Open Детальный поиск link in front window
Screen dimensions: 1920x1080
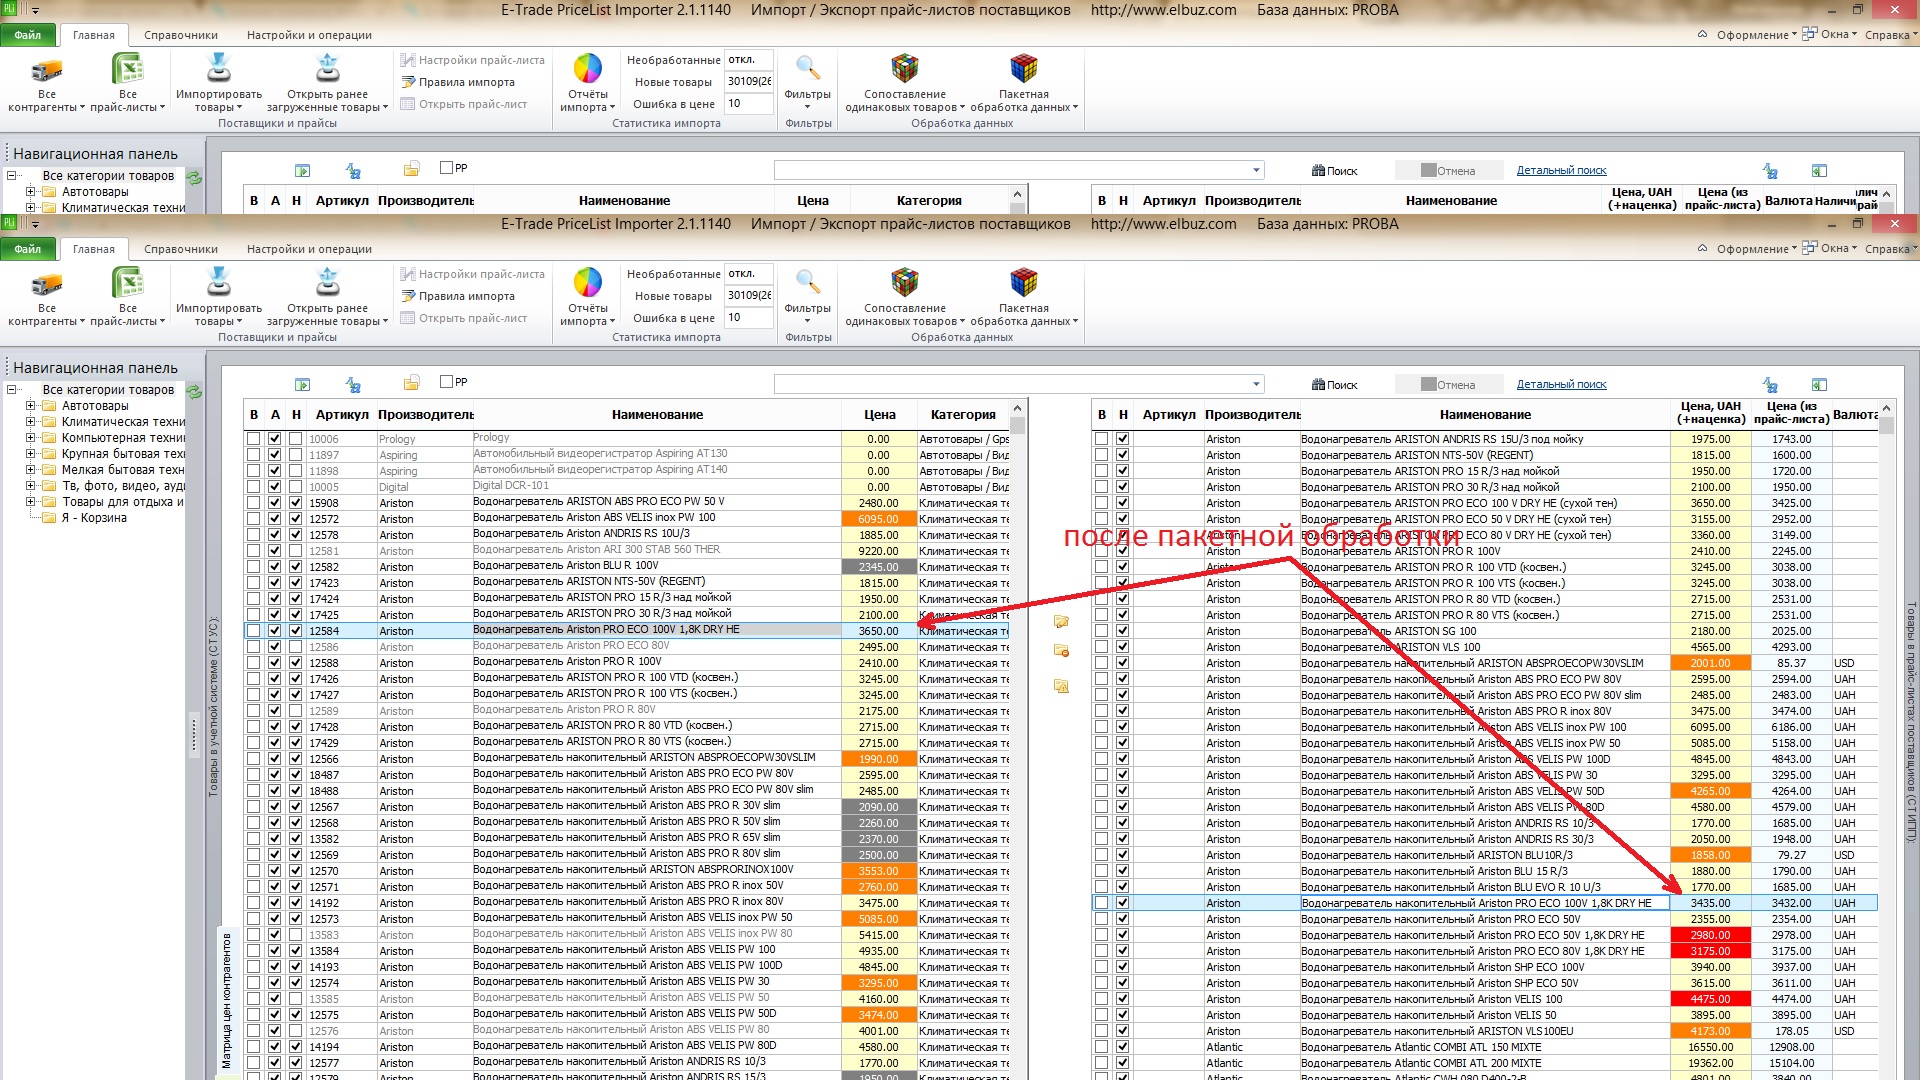point(1561,384)
